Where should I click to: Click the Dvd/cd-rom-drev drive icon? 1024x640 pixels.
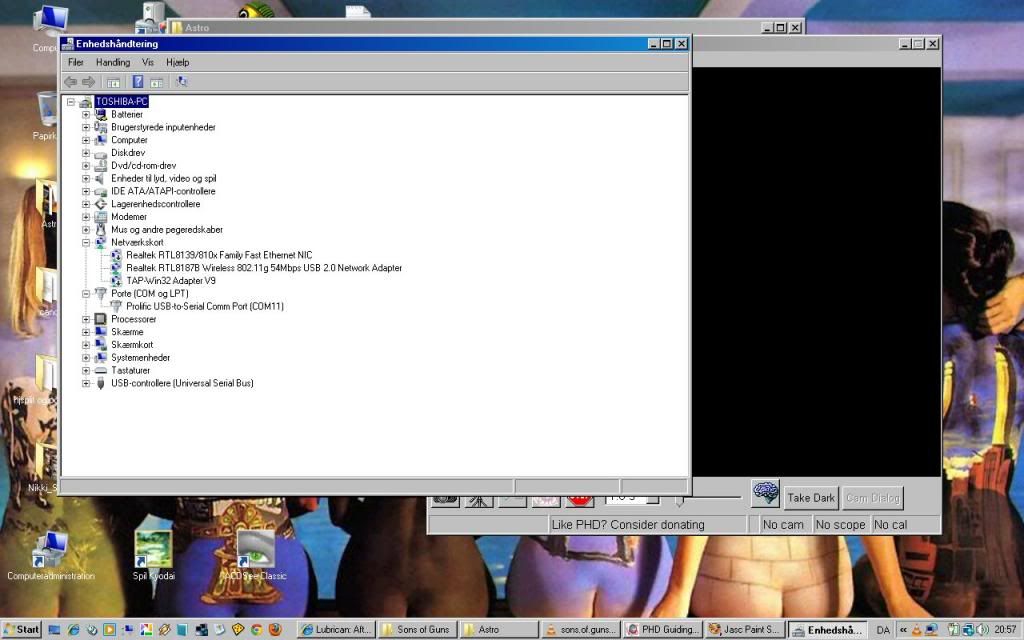(101, 166)
